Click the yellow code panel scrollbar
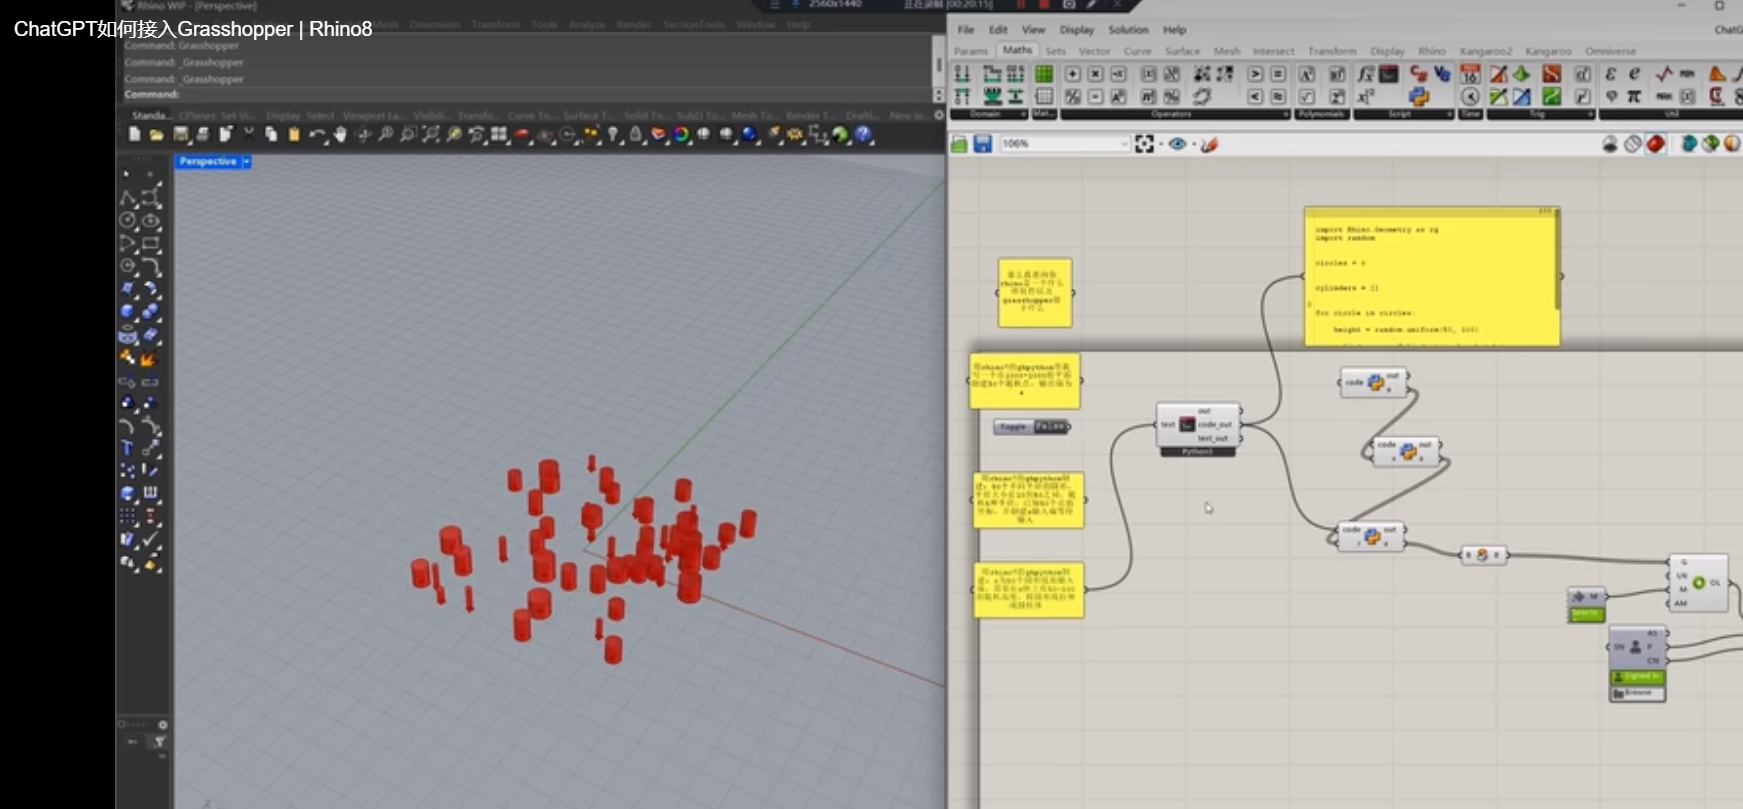This screenshot has width=1743, height=809. [x=1556, y=262]
